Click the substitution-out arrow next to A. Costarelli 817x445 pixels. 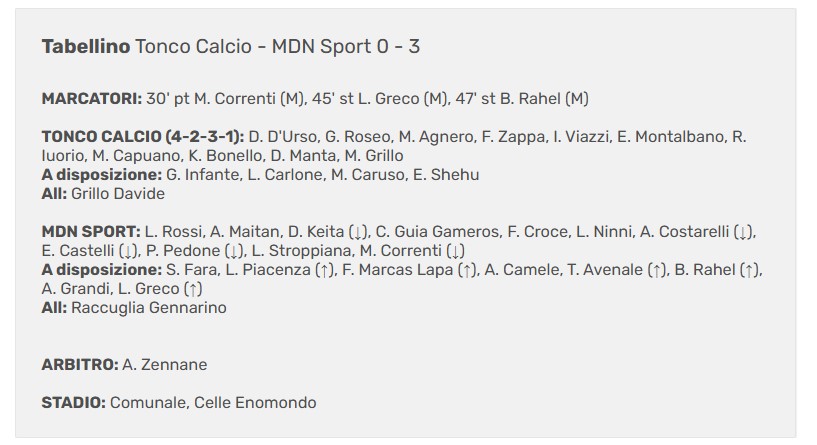[742, 232]
